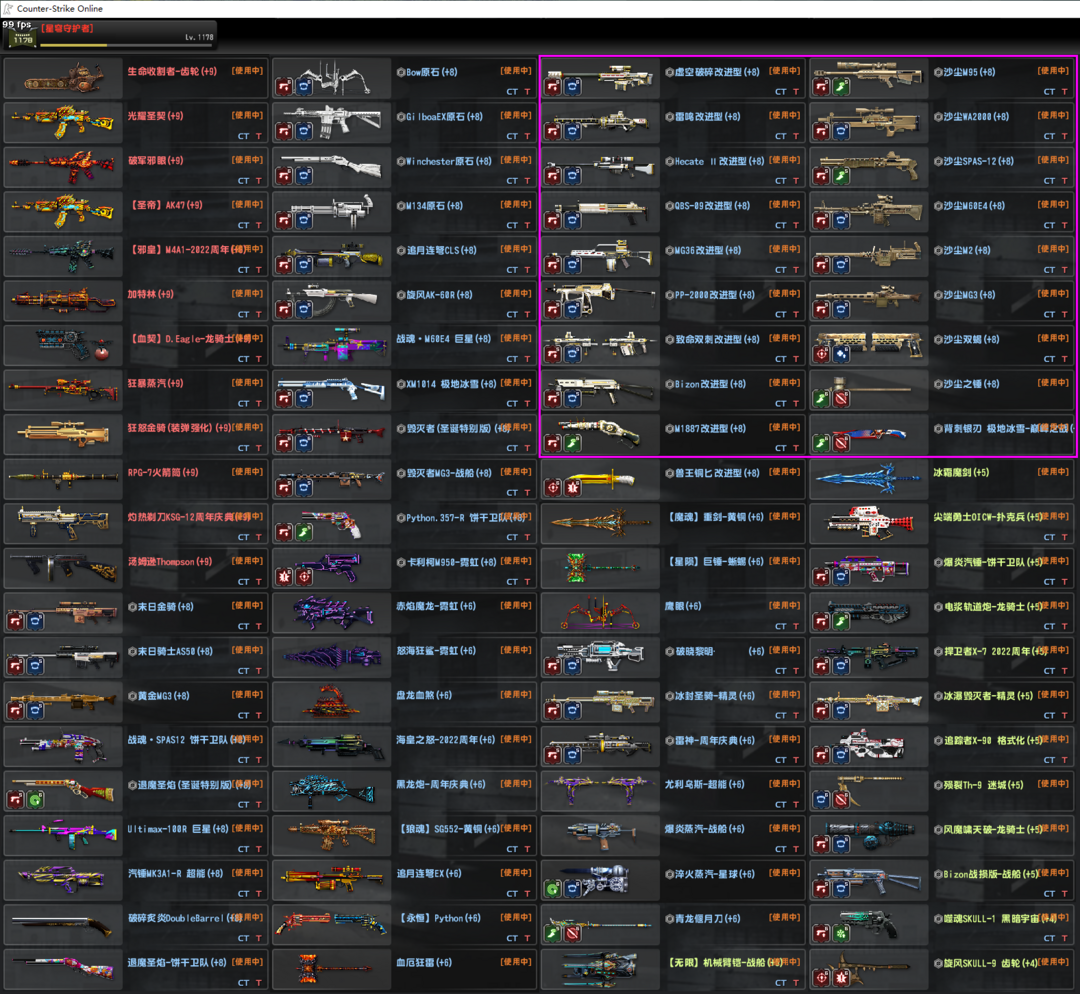Click green boot icon on M1887改进型
This screenshot has width=1080, height=994.
point(573,443)
